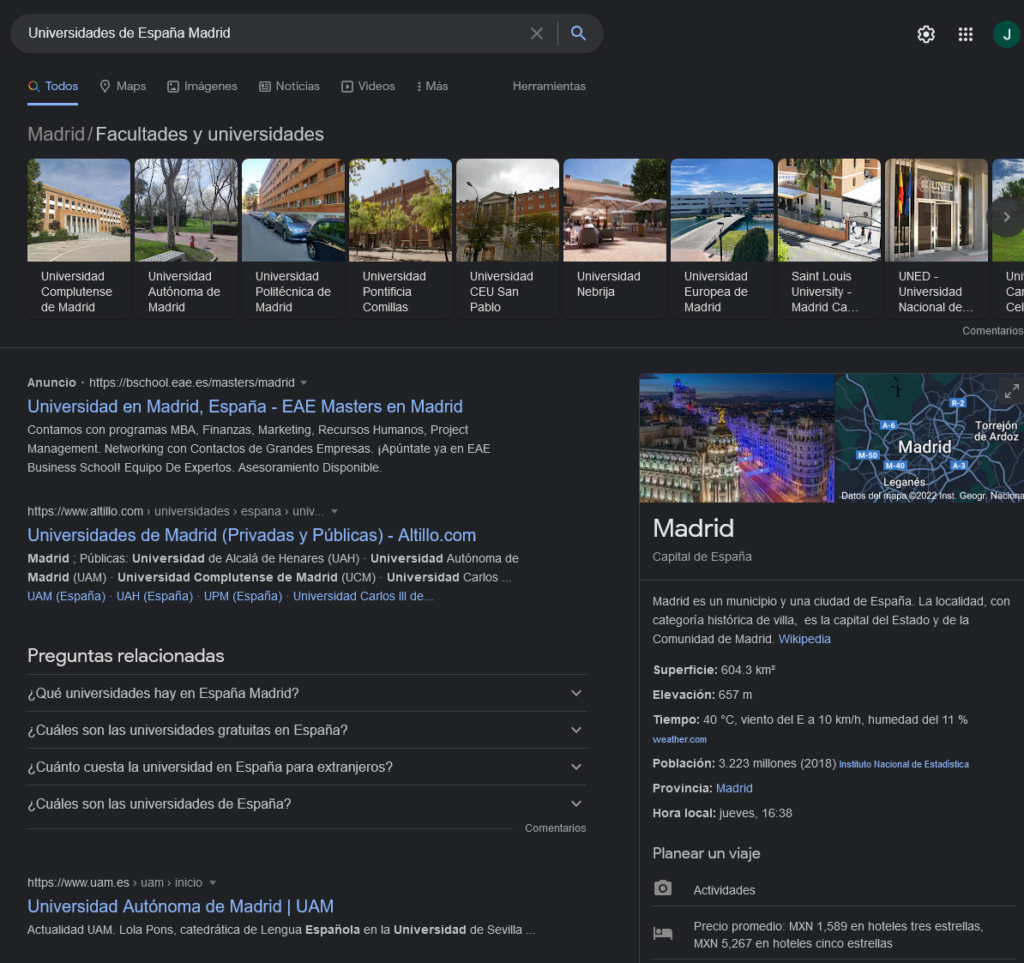Click the Elevación label
This screenshot has width=1024, height=963.
(684, 695)
